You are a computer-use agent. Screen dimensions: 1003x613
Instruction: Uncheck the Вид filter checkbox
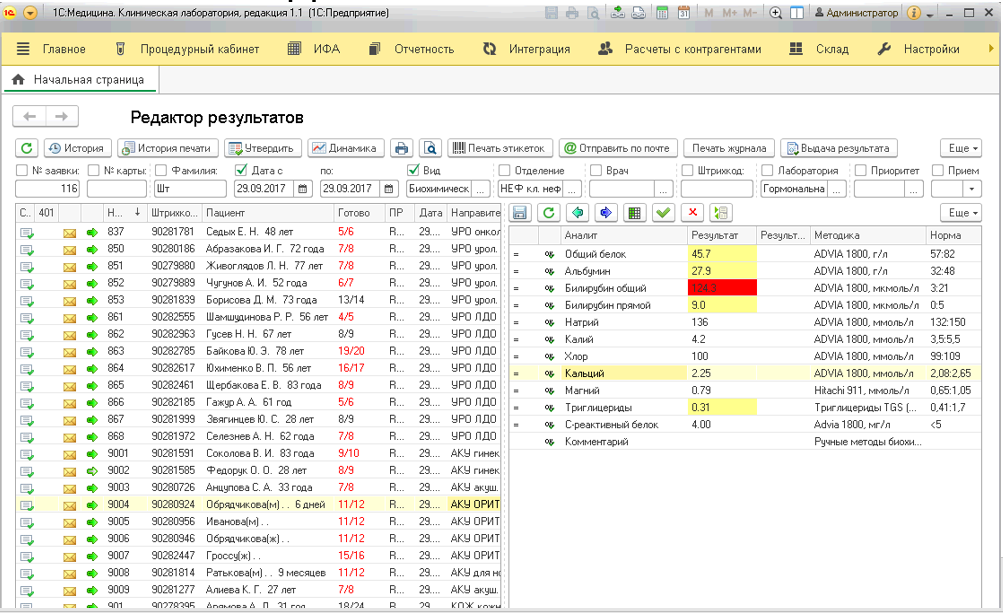(413, 170)
